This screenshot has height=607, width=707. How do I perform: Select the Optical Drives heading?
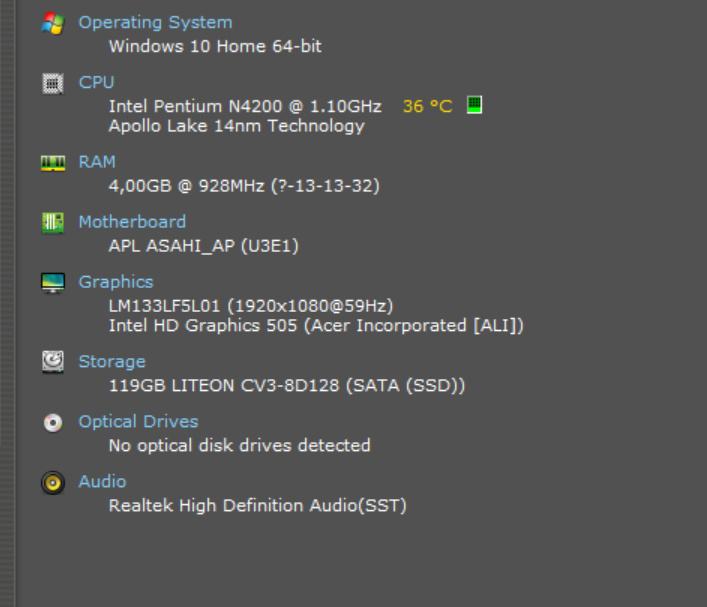138,421
